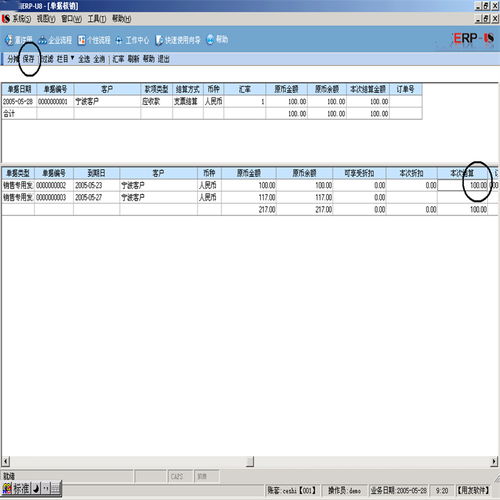
Task: Open the IME soft keyboard icon
Action: click(x=56, y=489)
